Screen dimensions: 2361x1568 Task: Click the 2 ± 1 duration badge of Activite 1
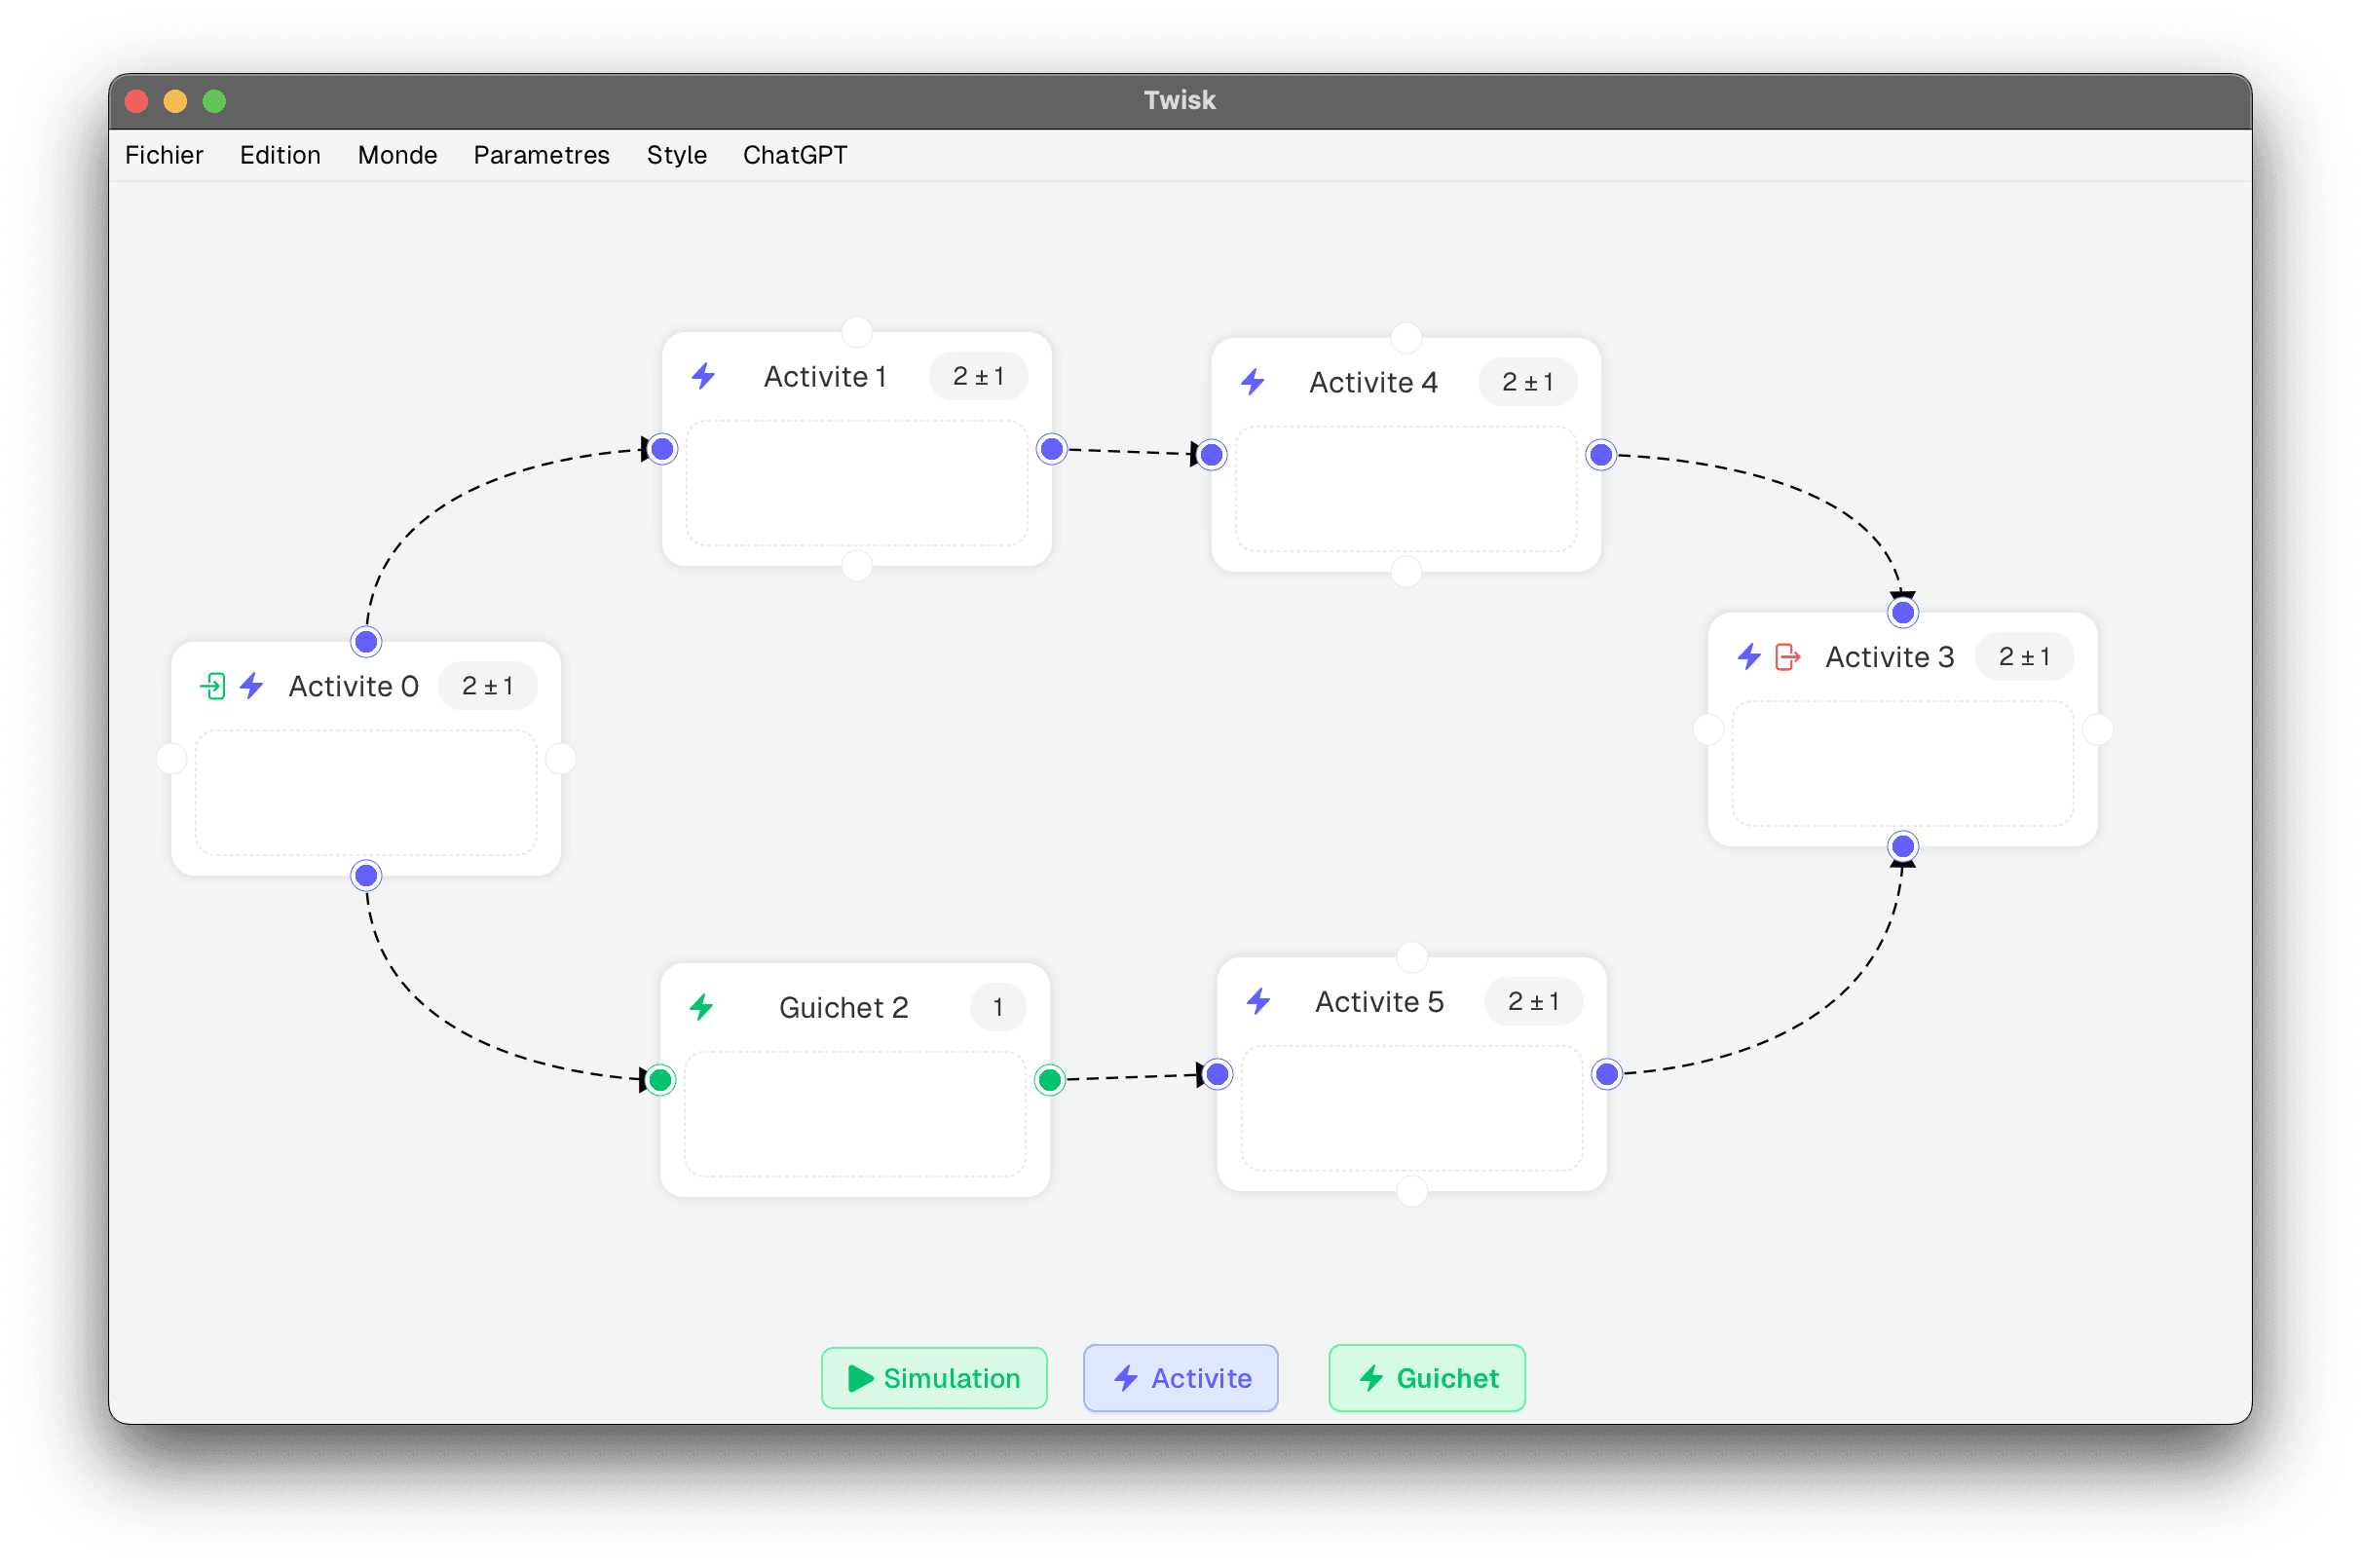pyautogui.click(x=978, y=377)
